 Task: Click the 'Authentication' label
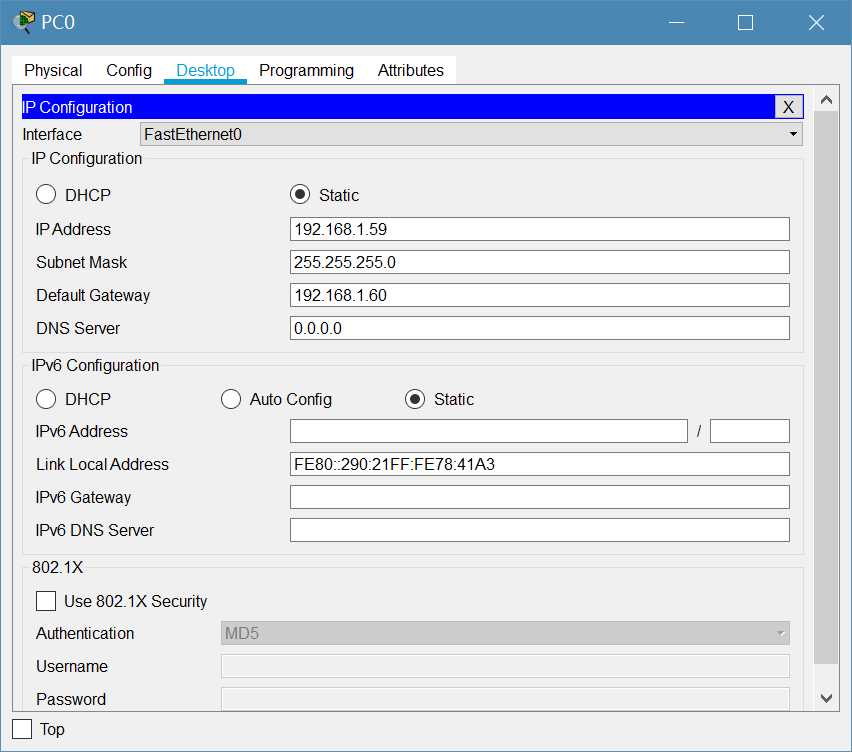pyautogui.click(x=85, y=634)
